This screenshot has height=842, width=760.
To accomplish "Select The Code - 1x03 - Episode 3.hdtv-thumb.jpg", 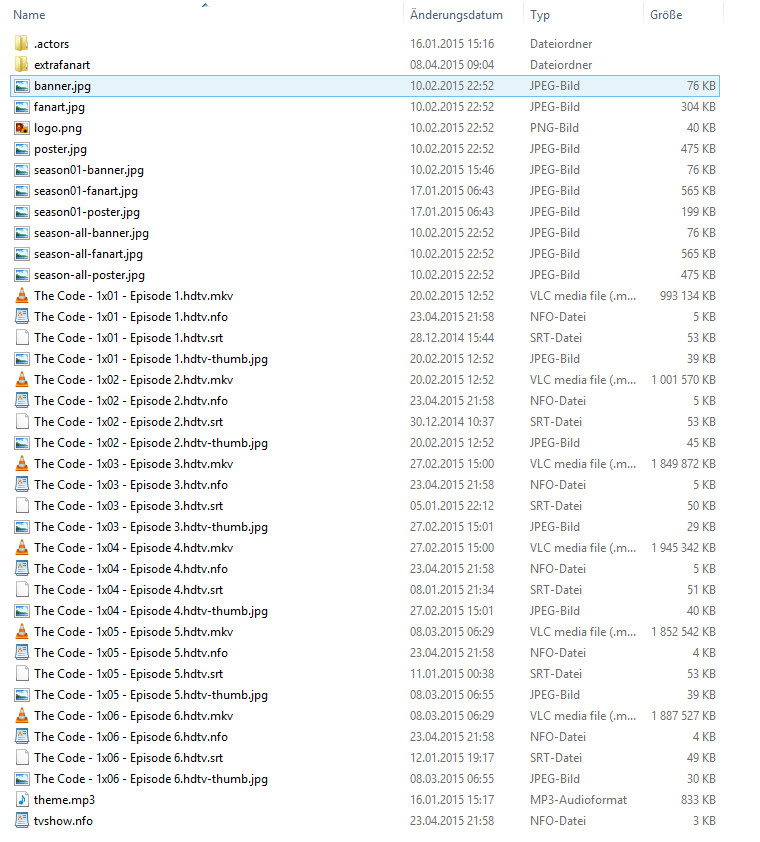I will [x=151, y=527].
